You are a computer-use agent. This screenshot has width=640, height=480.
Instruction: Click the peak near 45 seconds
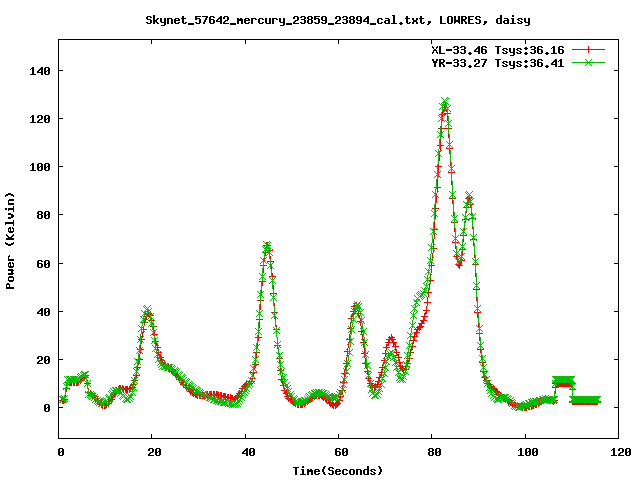point(267,245)
